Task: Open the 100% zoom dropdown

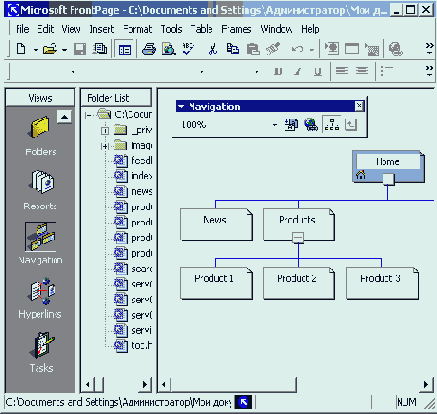Action: 275,125
